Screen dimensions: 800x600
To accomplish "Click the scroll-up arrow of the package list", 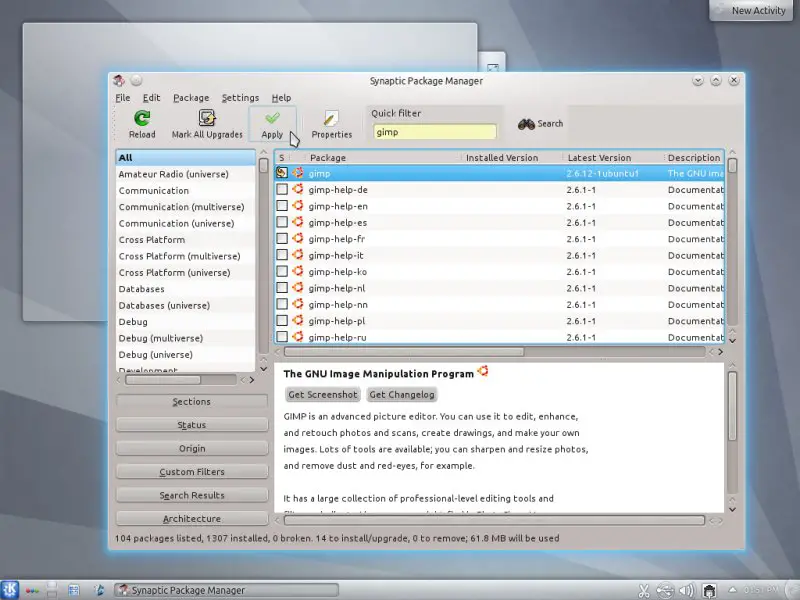I will tap(733, 152).
